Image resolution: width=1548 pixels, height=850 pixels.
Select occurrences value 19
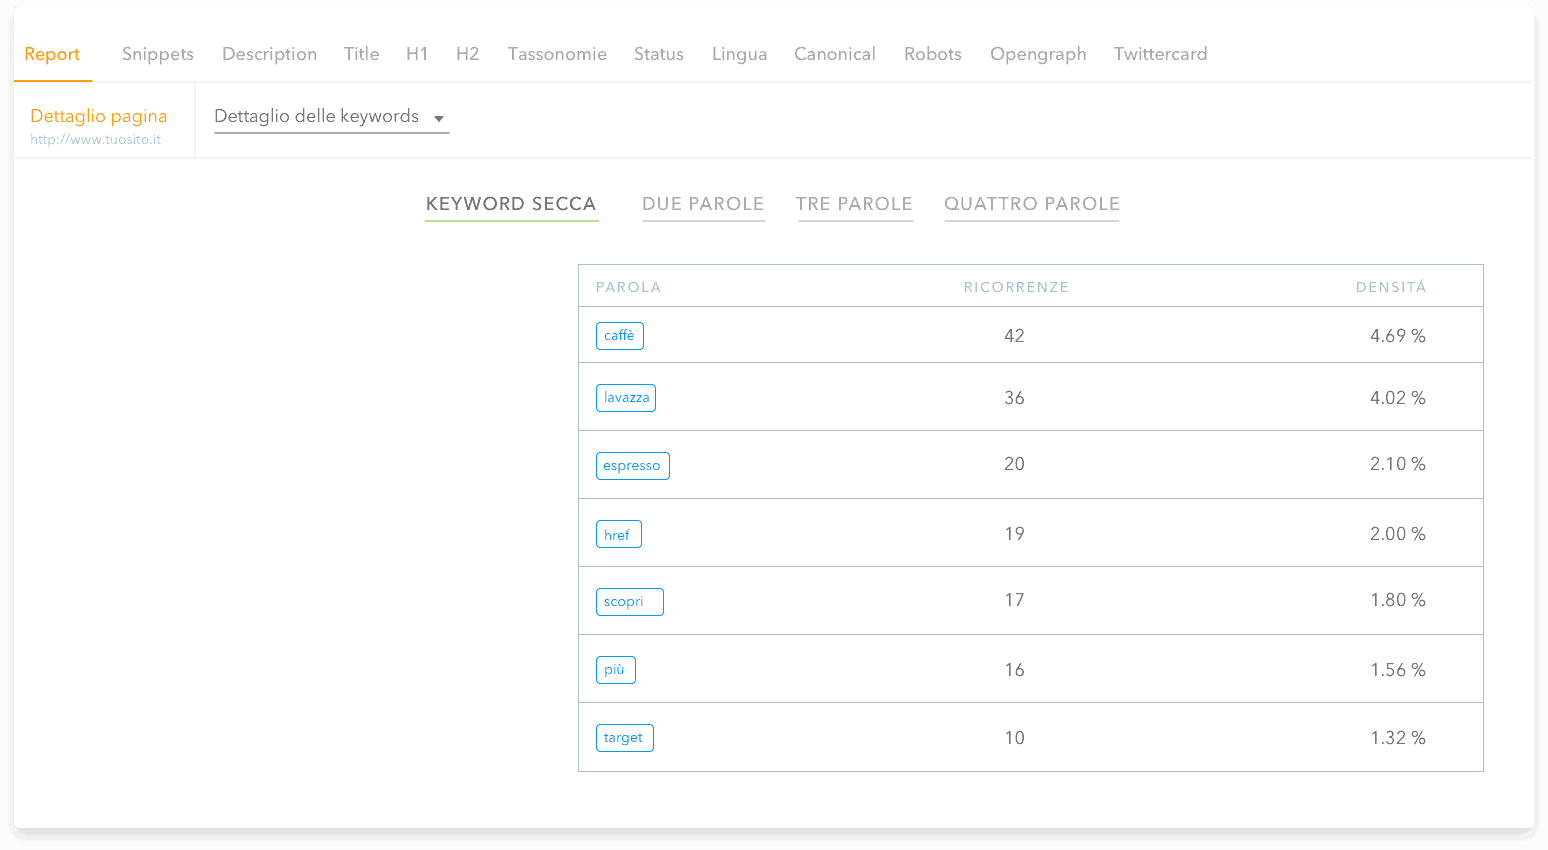1014,534
